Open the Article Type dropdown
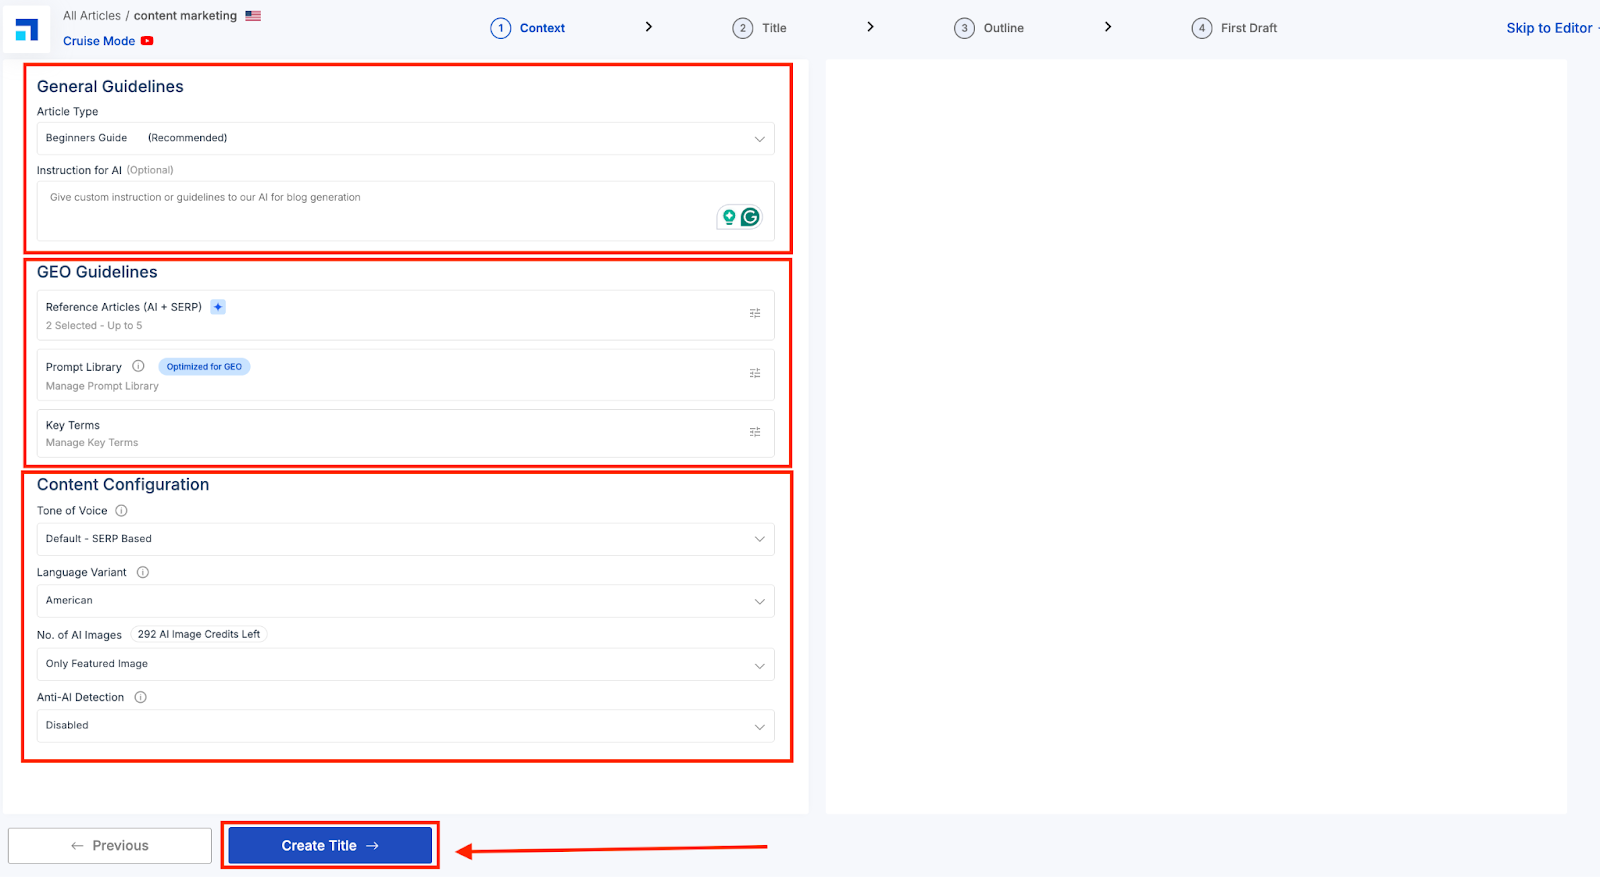 pyautogui.click(x=406, y=138)
